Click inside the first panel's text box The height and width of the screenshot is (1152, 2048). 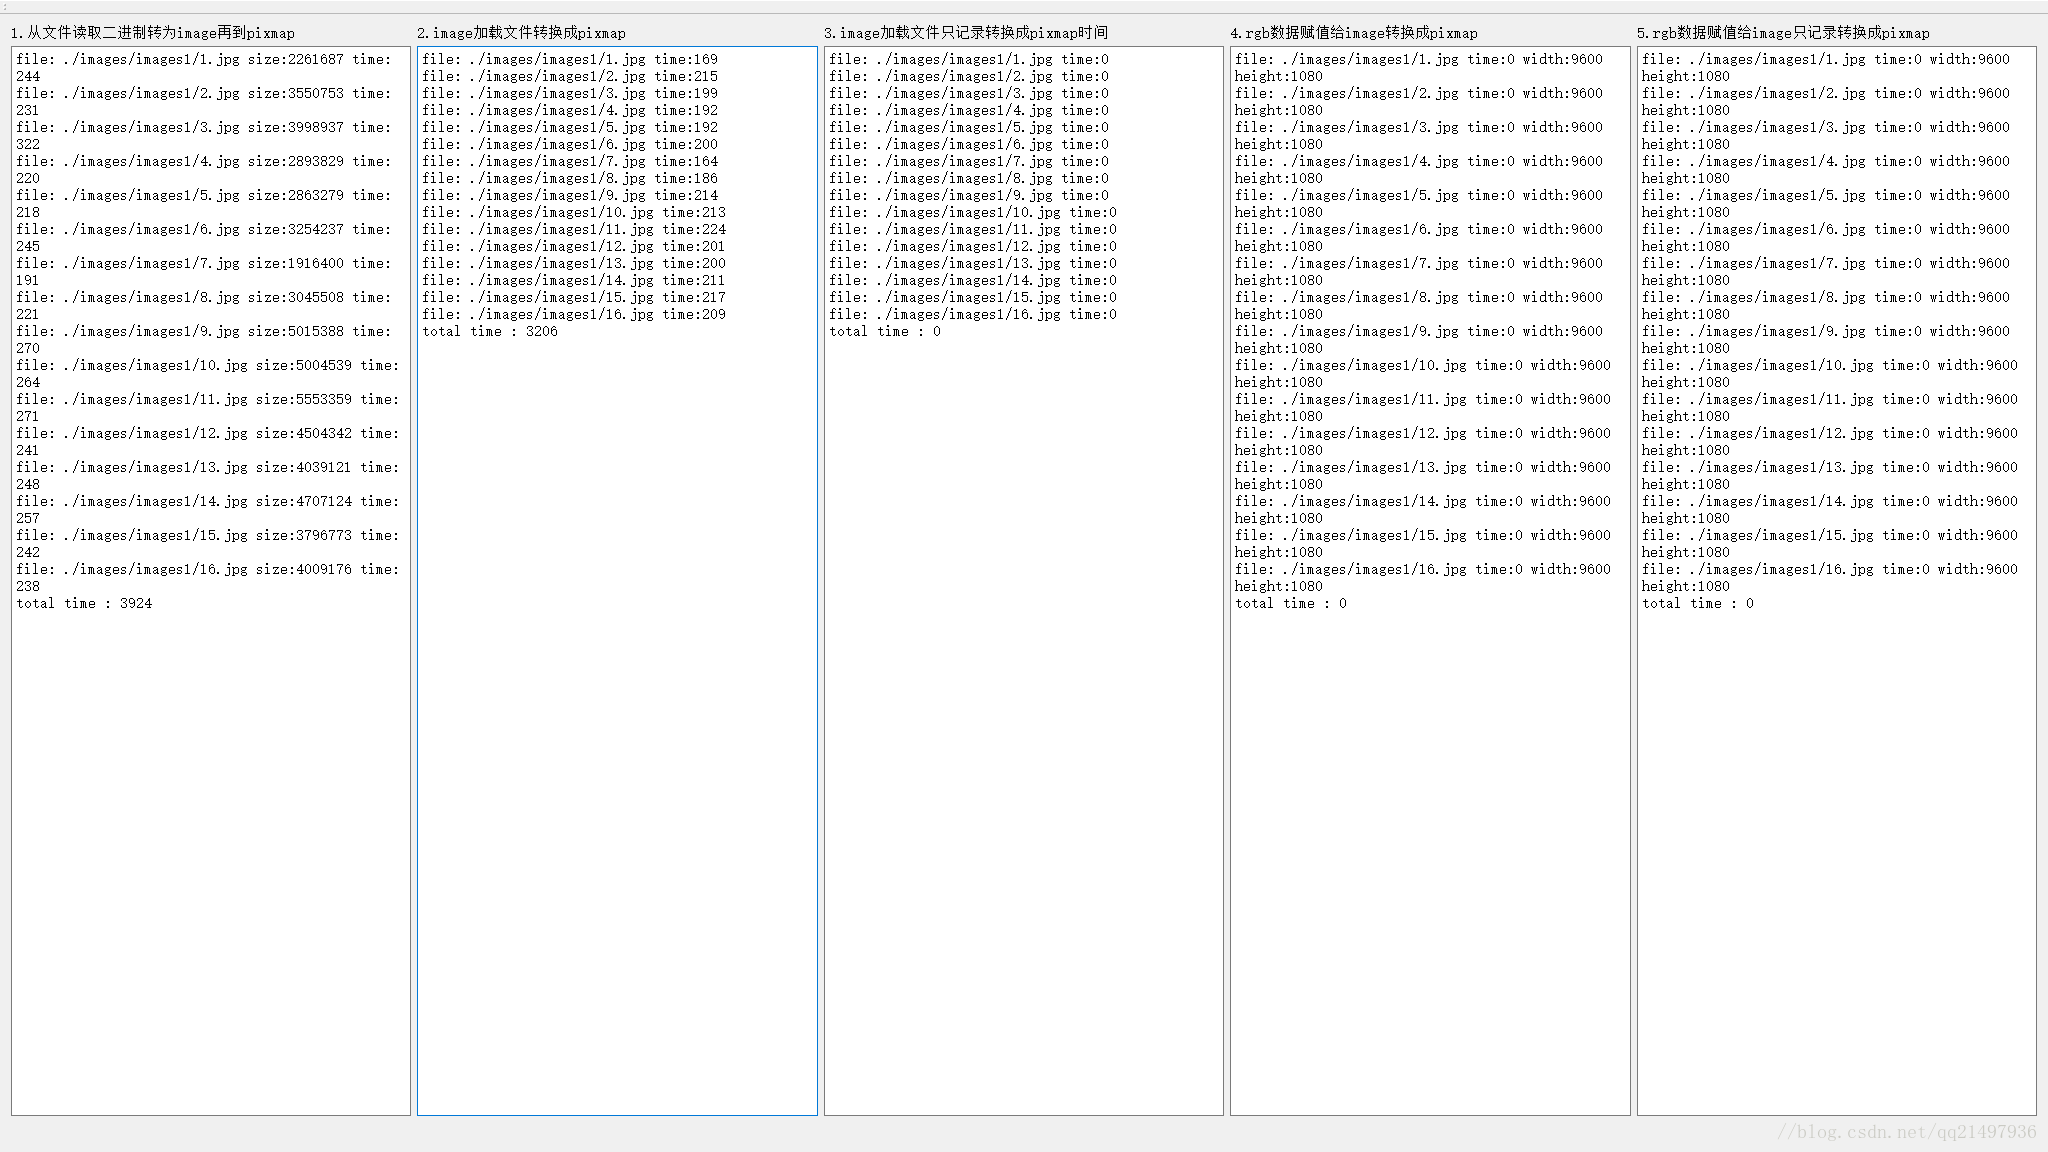(x=210, y=850)
